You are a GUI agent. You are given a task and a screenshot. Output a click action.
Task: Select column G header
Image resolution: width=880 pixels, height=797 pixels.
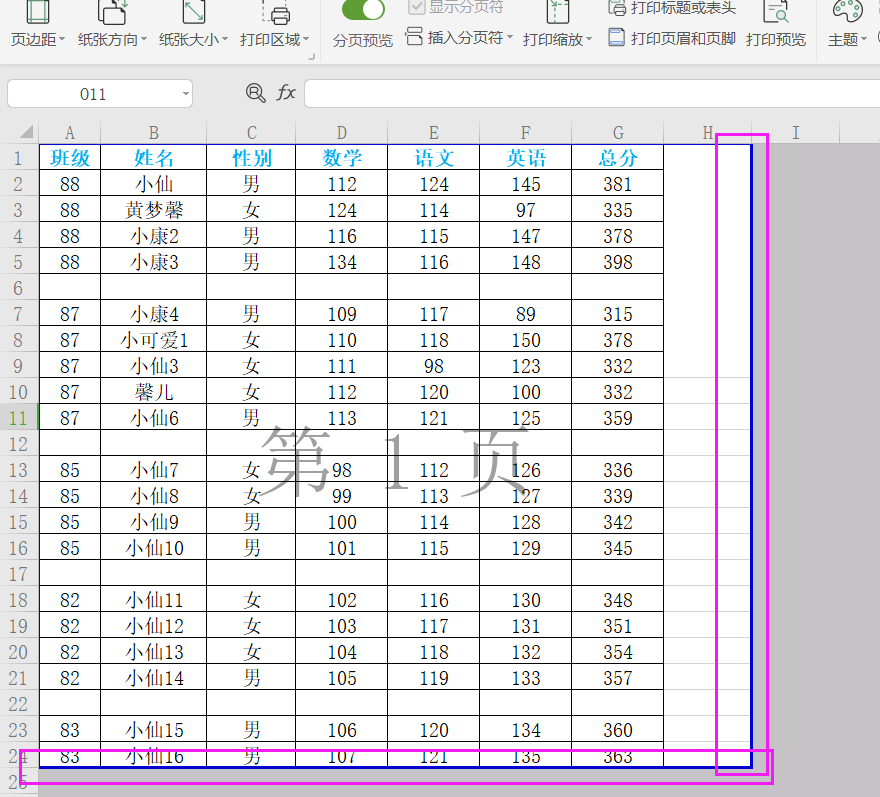(617, 132)
